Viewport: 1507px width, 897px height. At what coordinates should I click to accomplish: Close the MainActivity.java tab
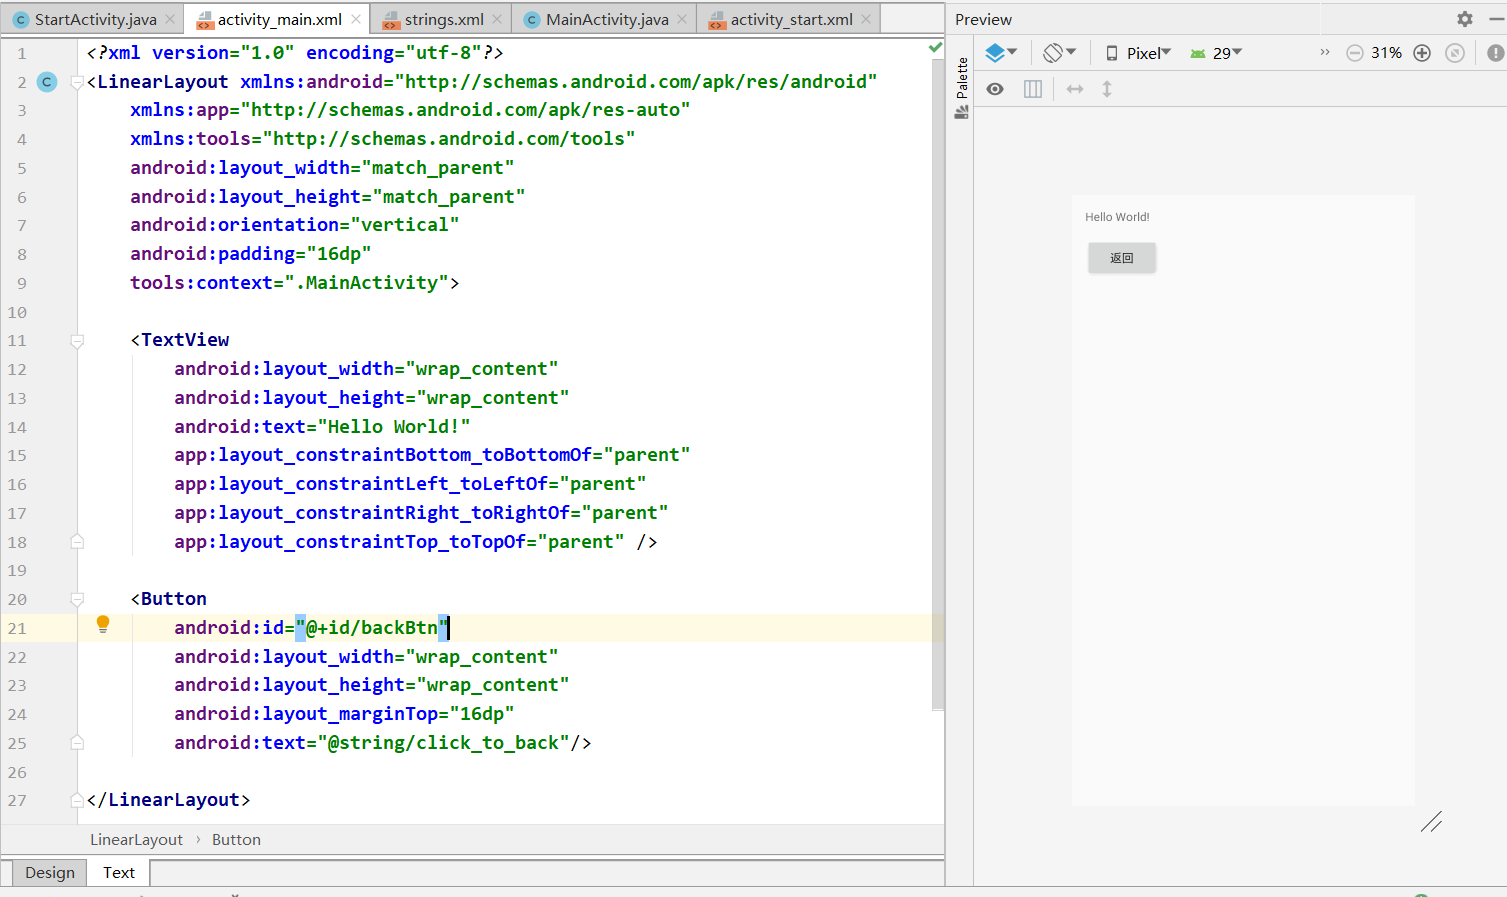pos(682,19)
